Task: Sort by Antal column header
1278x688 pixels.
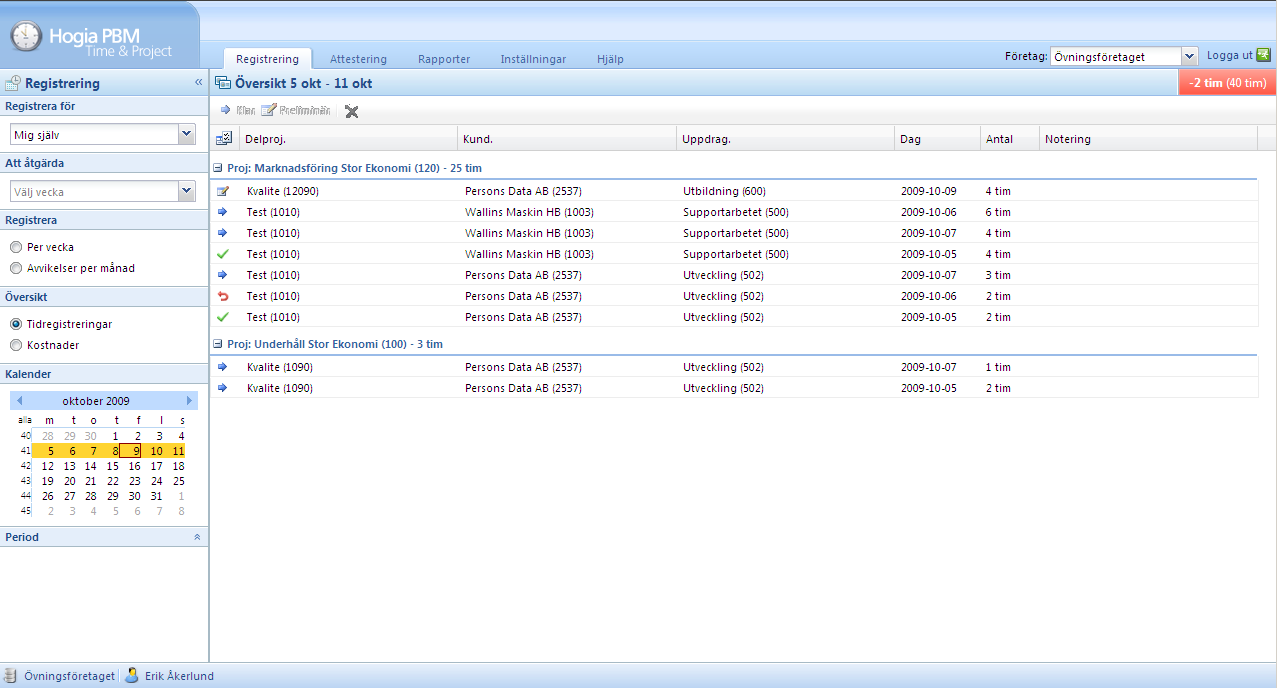Action: point(1010,139)
